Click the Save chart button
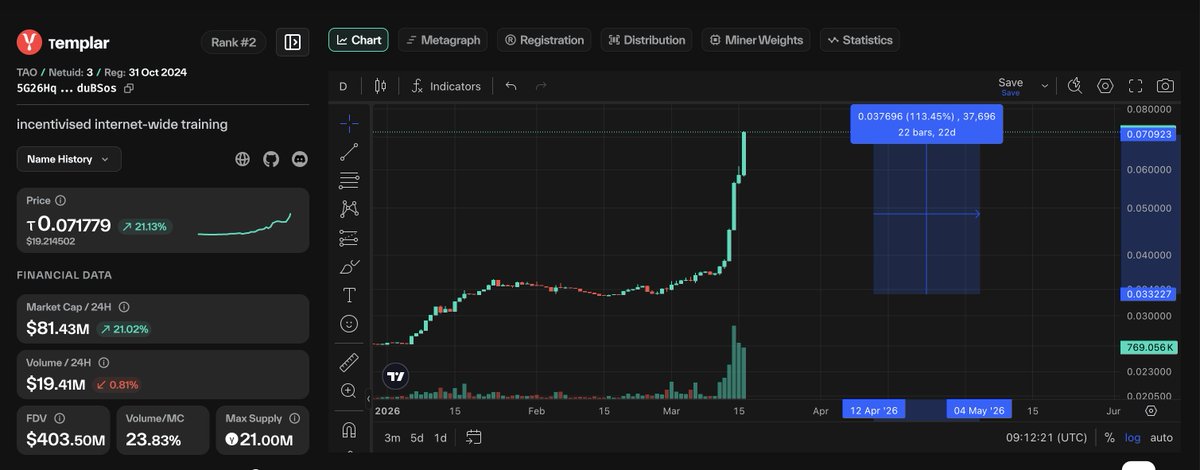This screenshot has height=470, width=1200. coord(1010,86)
